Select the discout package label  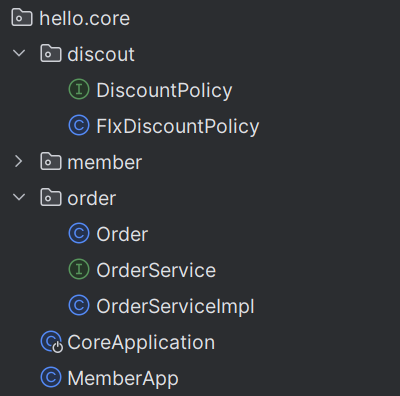(101, 54)
